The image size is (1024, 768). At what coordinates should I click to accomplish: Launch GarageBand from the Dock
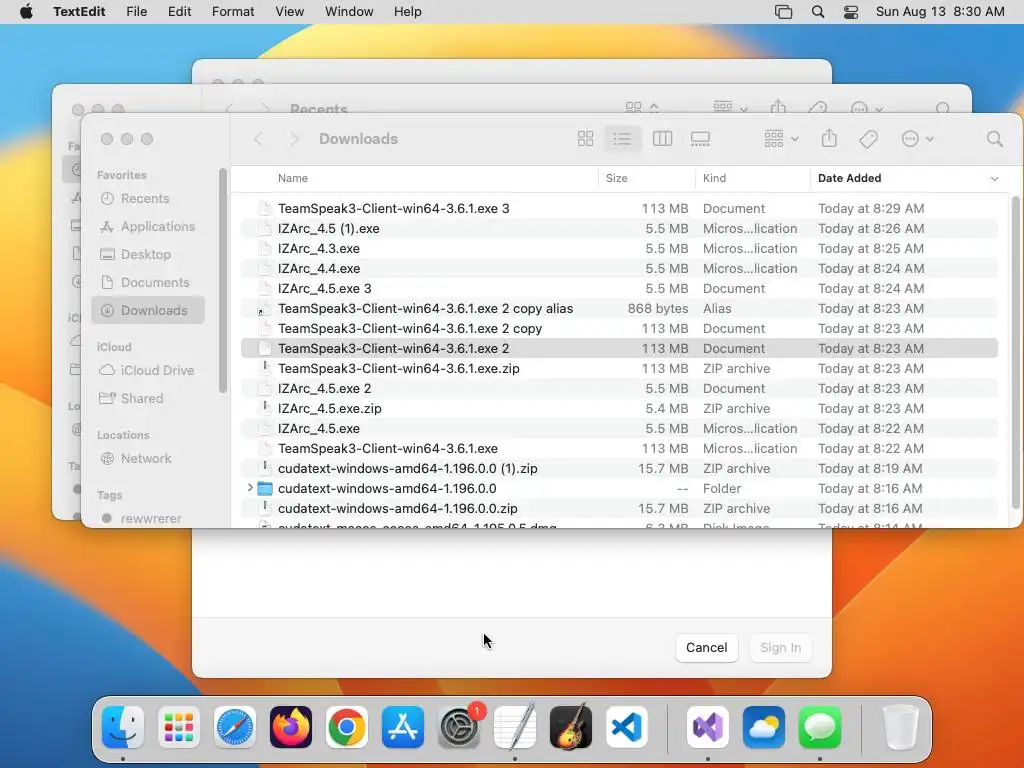(571, 727)
